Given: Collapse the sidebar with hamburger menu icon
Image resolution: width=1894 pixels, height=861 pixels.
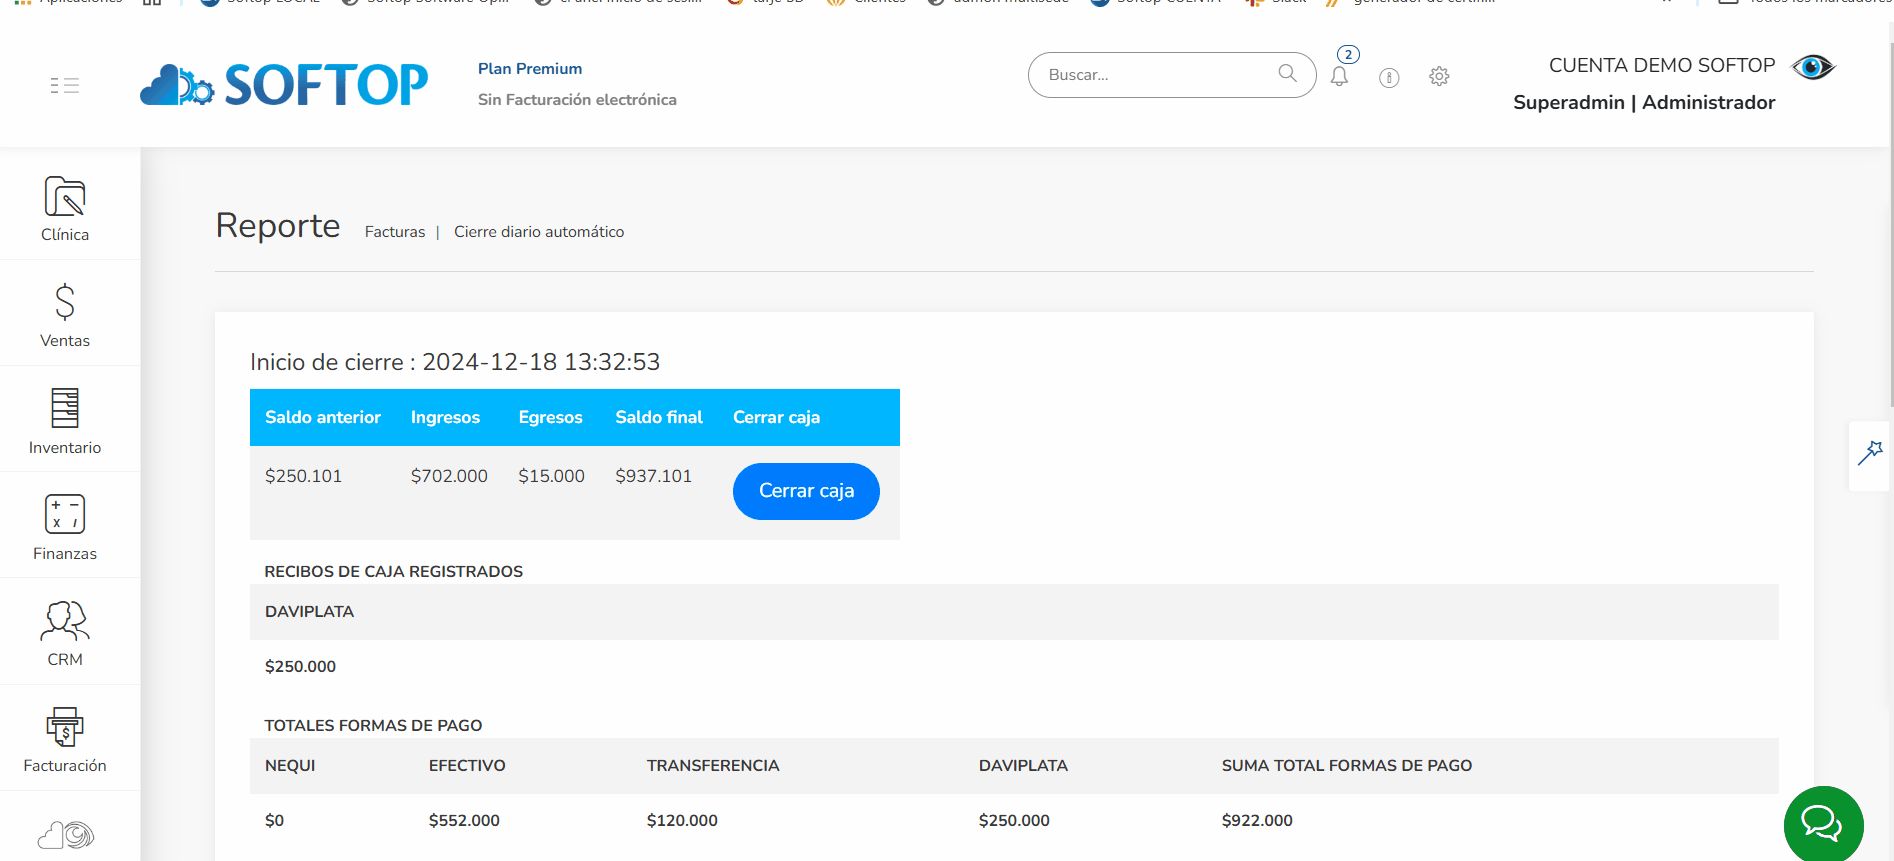Looking at the screenshot, I should pyautogui.click(x=65, y=85).
